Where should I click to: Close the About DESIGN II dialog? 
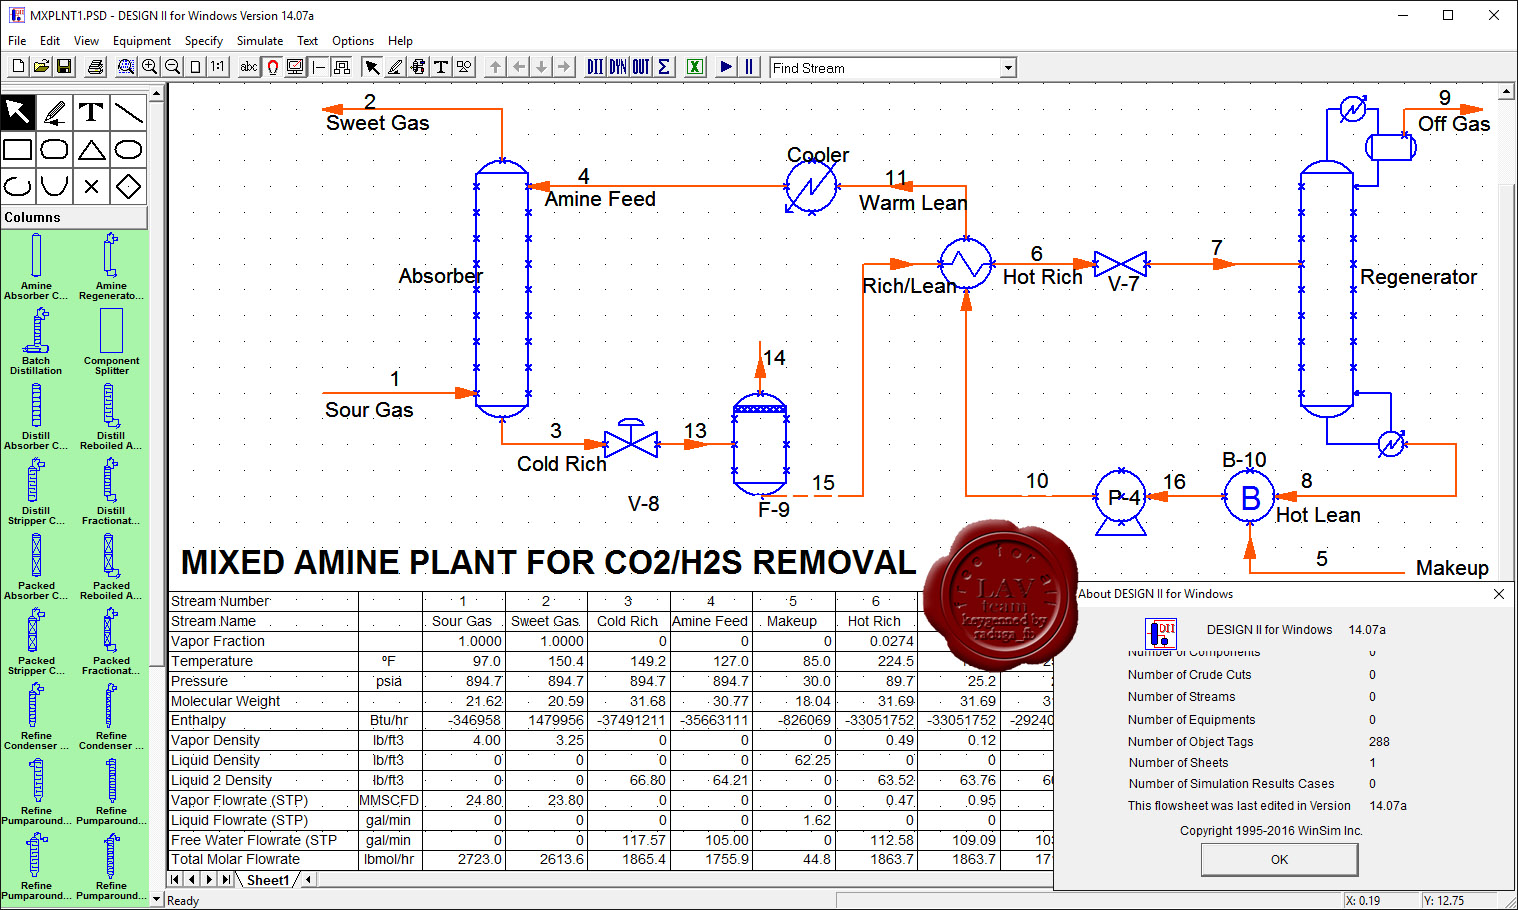[1498, 594]
